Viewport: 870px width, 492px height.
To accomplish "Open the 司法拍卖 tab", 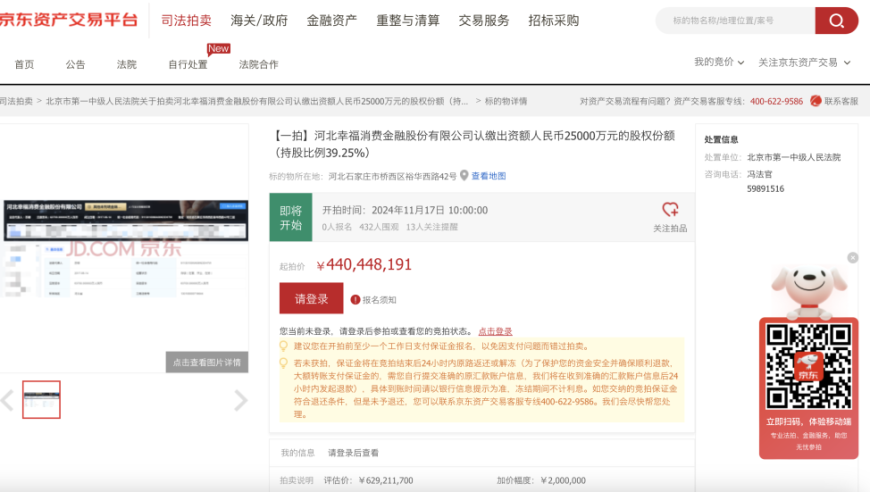I will coord(186,21).
